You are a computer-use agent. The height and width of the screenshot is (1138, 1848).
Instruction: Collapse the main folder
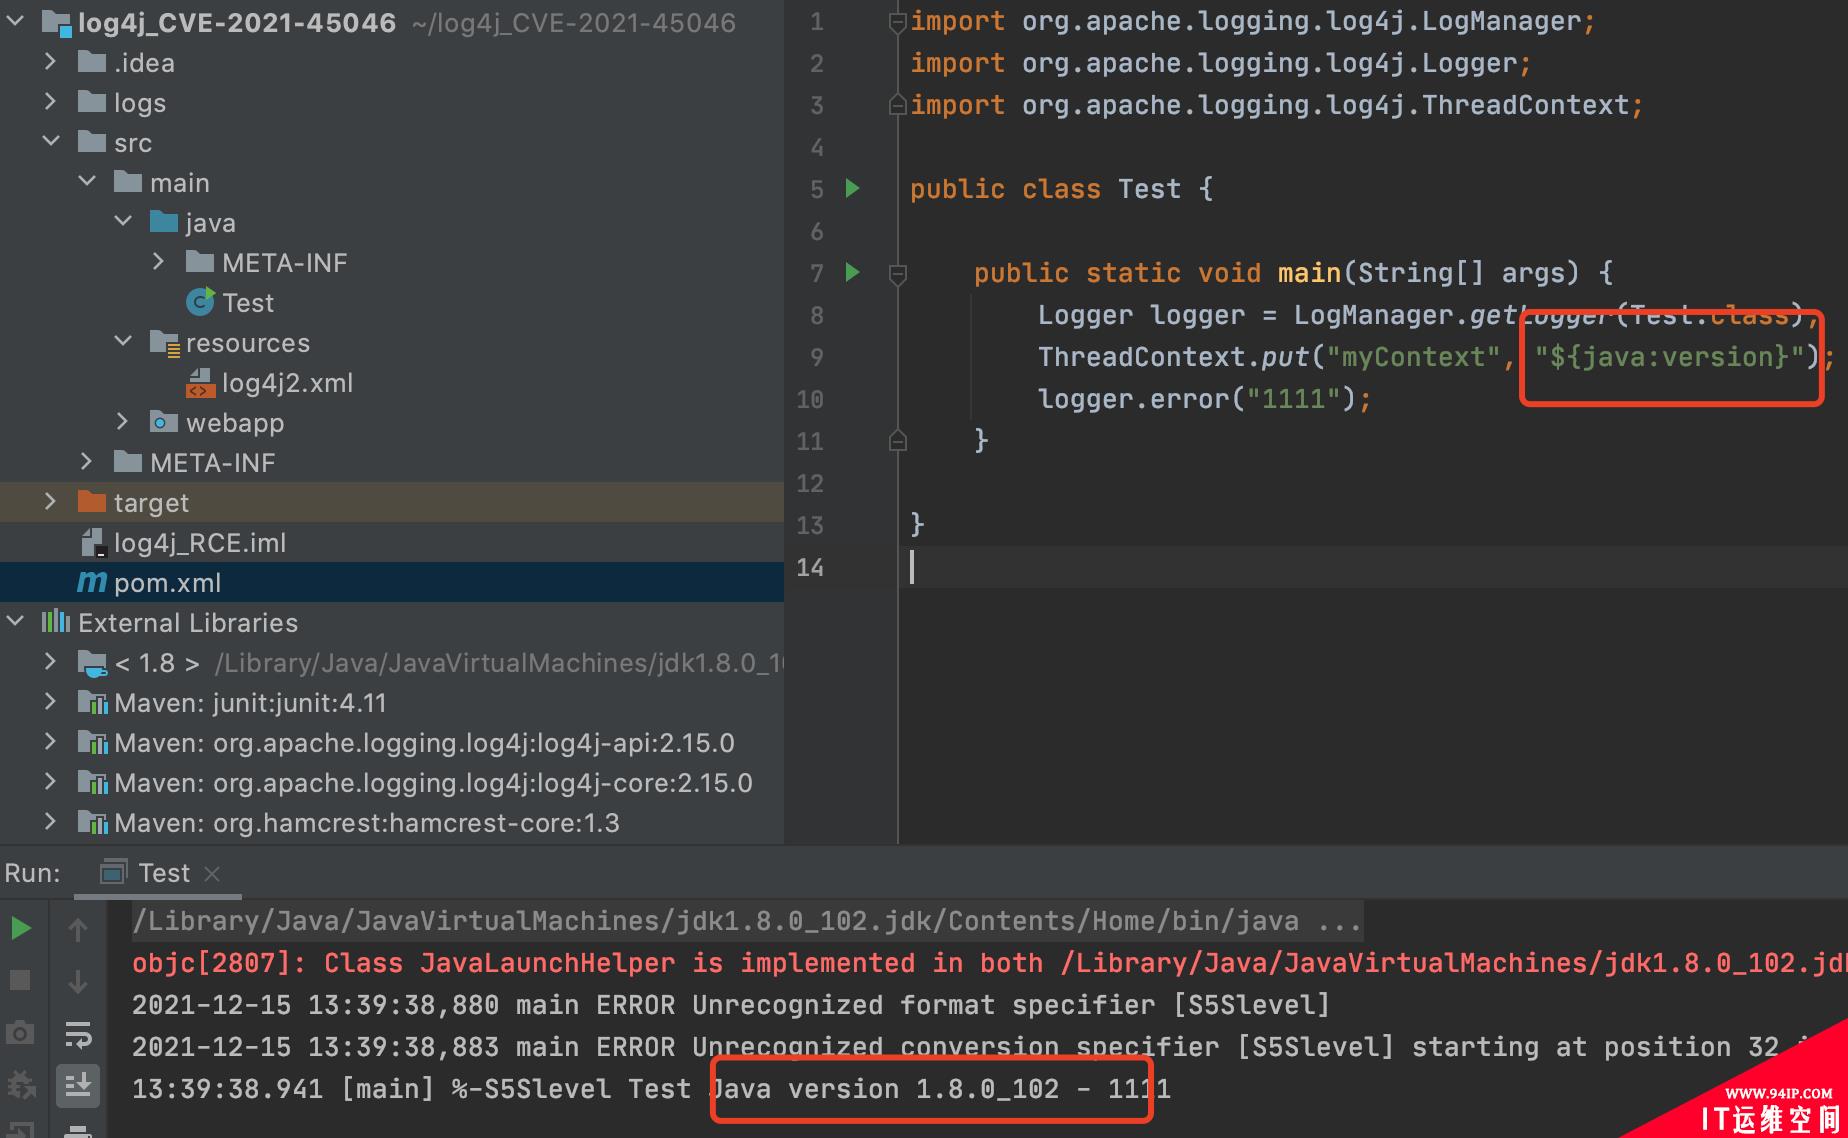[x=87, y=182]
